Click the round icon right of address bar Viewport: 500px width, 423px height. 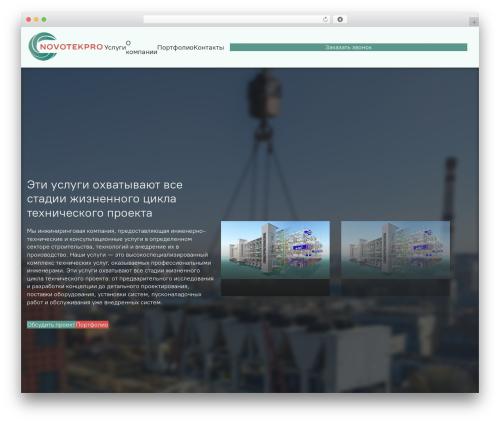click(x=340, y=19)
